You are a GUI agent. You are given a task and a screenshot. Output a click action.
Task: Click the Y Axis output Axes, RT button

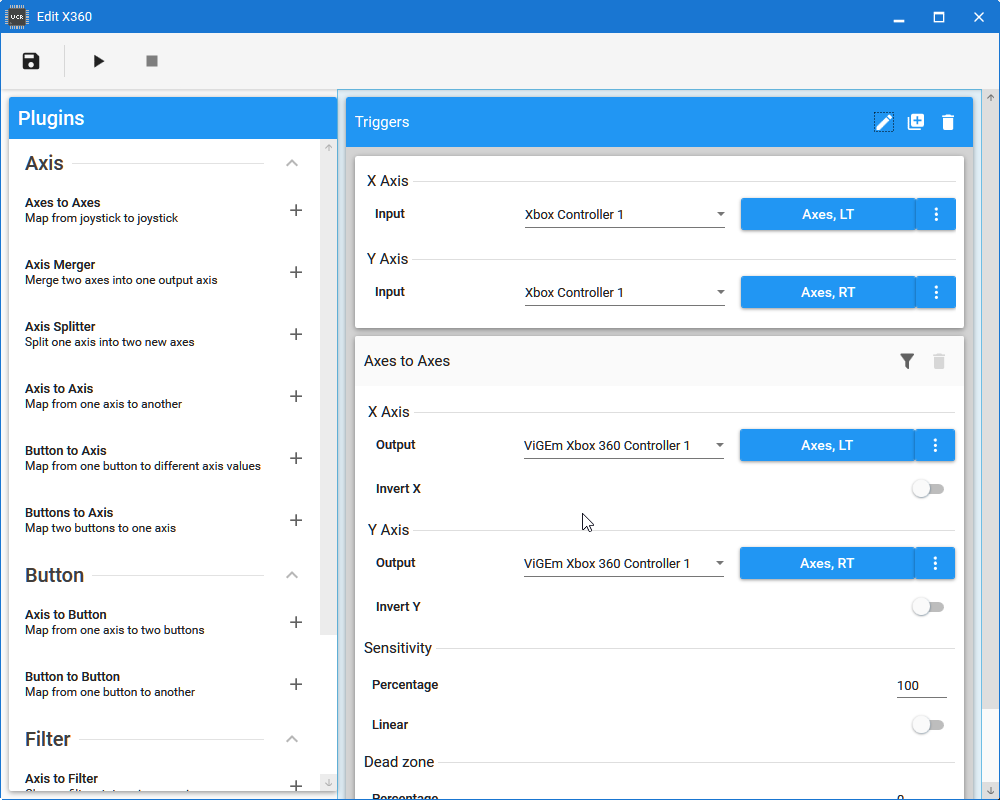[x=826, y=563]
